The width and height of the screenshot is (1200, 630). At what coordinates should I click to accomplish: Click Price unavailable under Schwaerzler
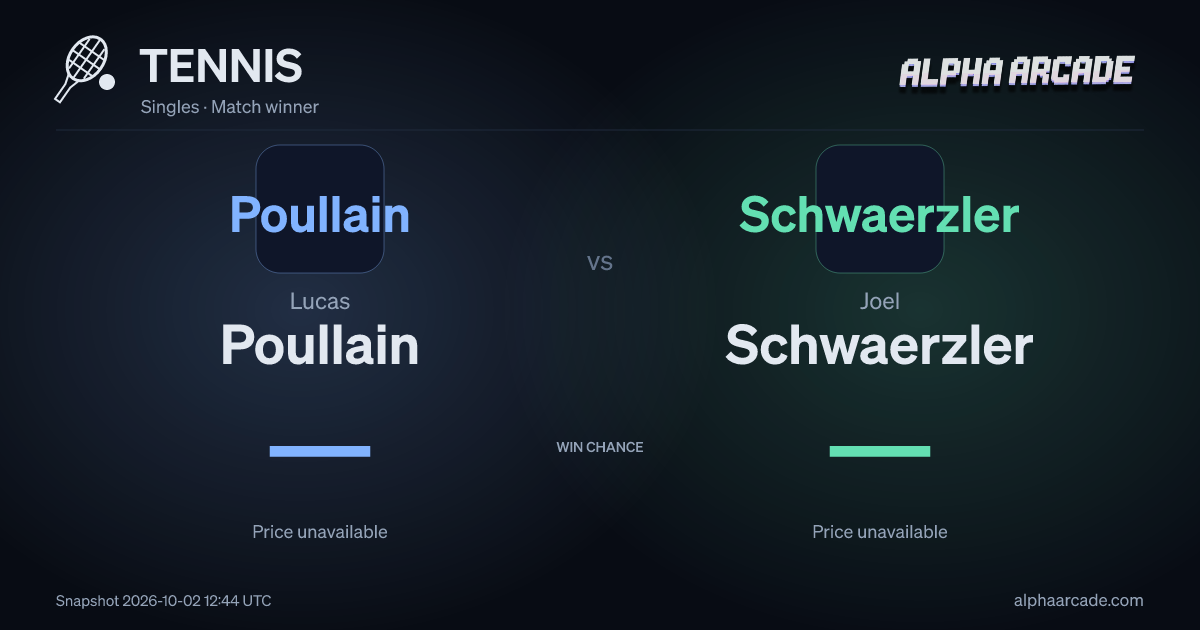tap(880, 532)
